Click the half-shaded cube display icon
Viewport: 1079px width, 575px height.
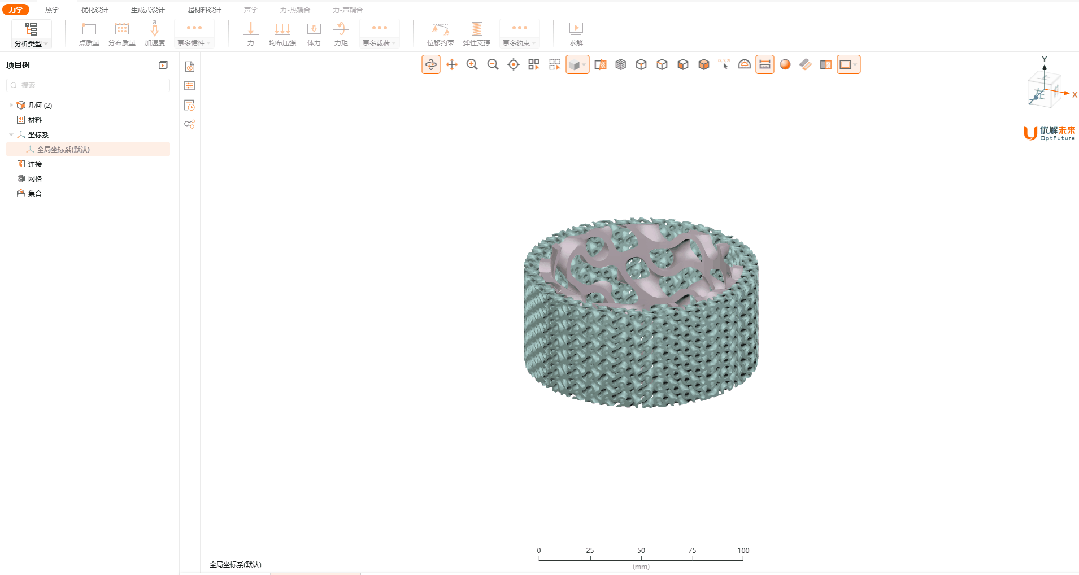(683, 65)
